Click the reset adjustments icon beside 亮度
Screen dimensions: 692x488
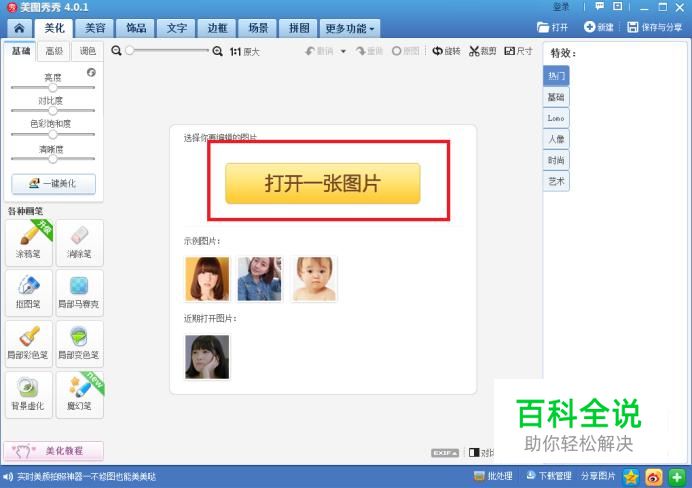tap(91, 72)
